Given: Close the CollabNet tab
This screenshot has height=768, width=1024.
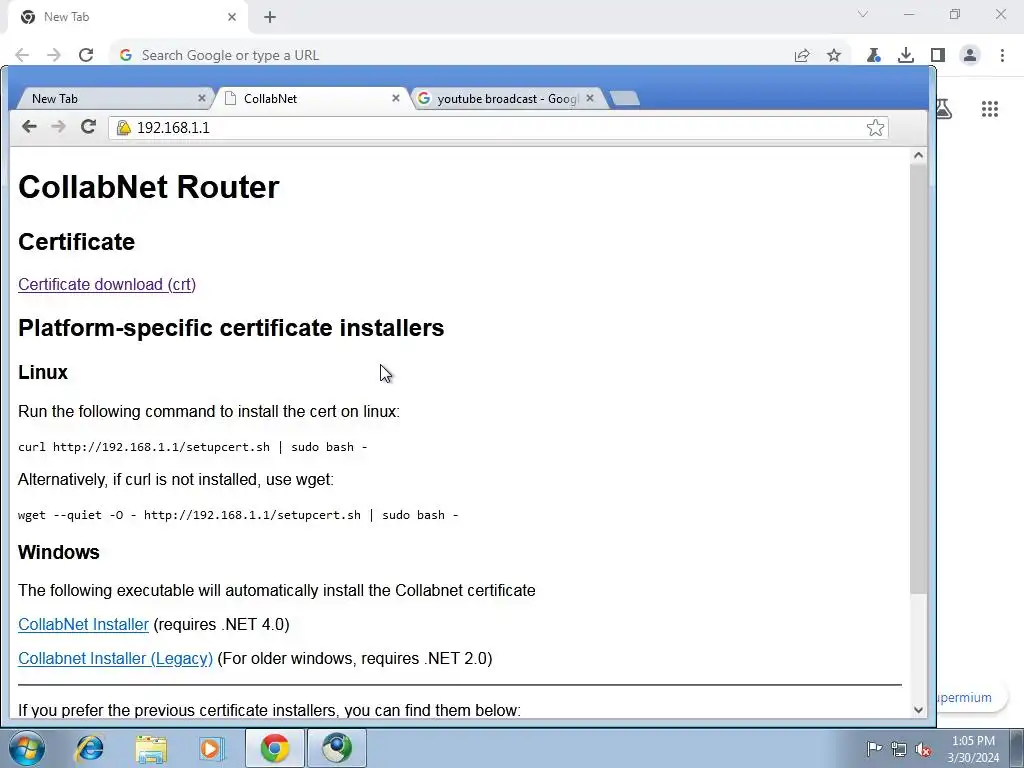Looking at the screenshot, I should point(396,98).
